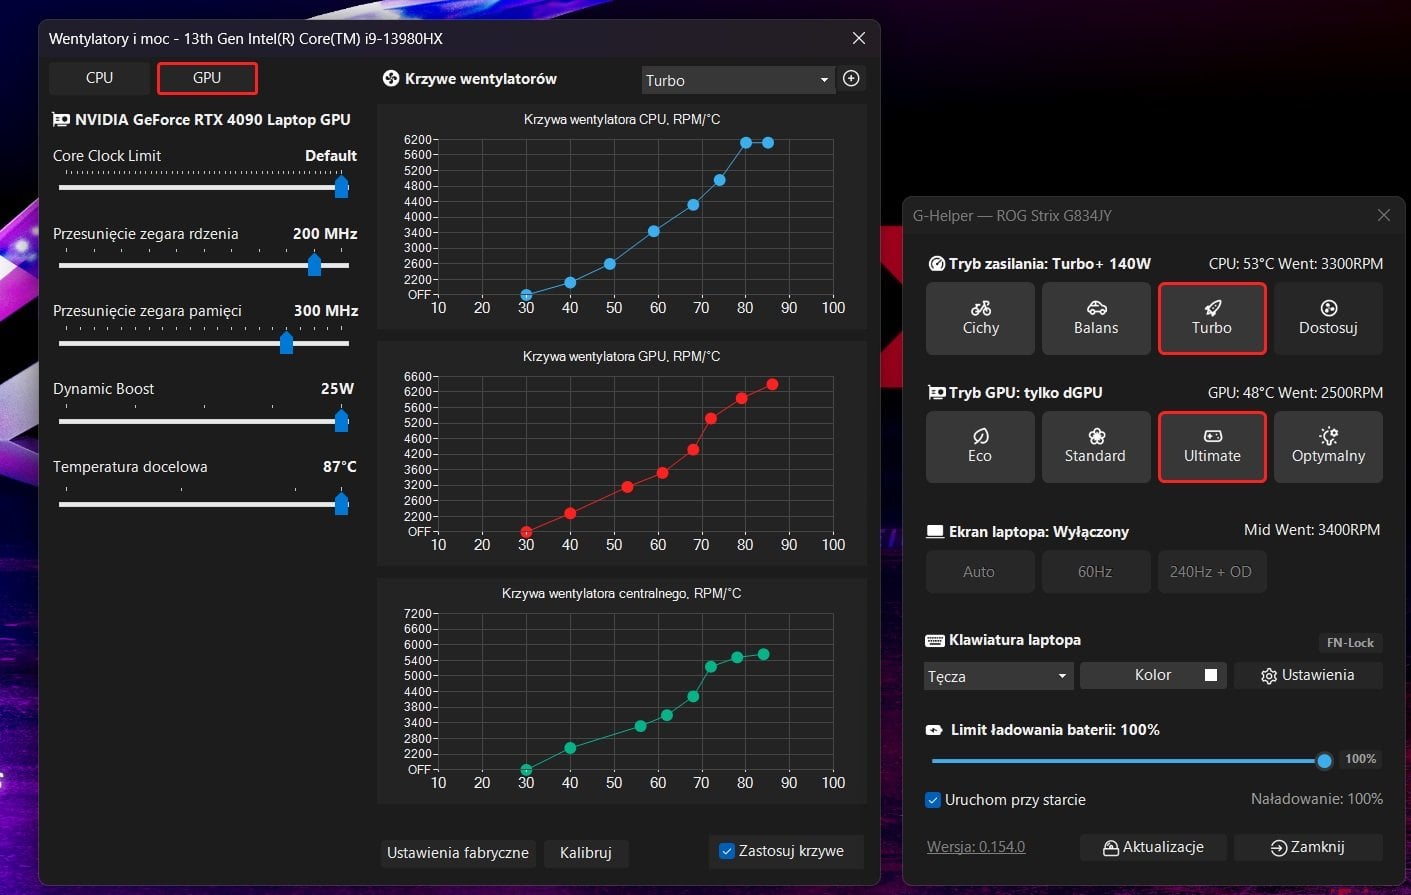Open Aktualizacje updates window
Screen dimensions: 1411x895
[x=1153, y=848]
